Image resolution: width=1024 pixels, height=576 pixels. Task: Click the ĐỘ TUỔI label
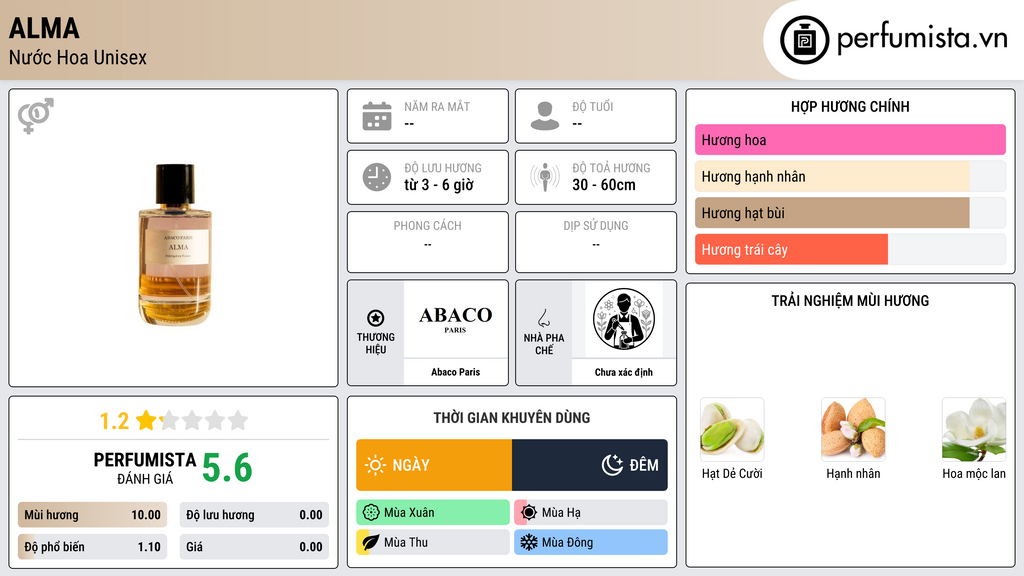593,106
